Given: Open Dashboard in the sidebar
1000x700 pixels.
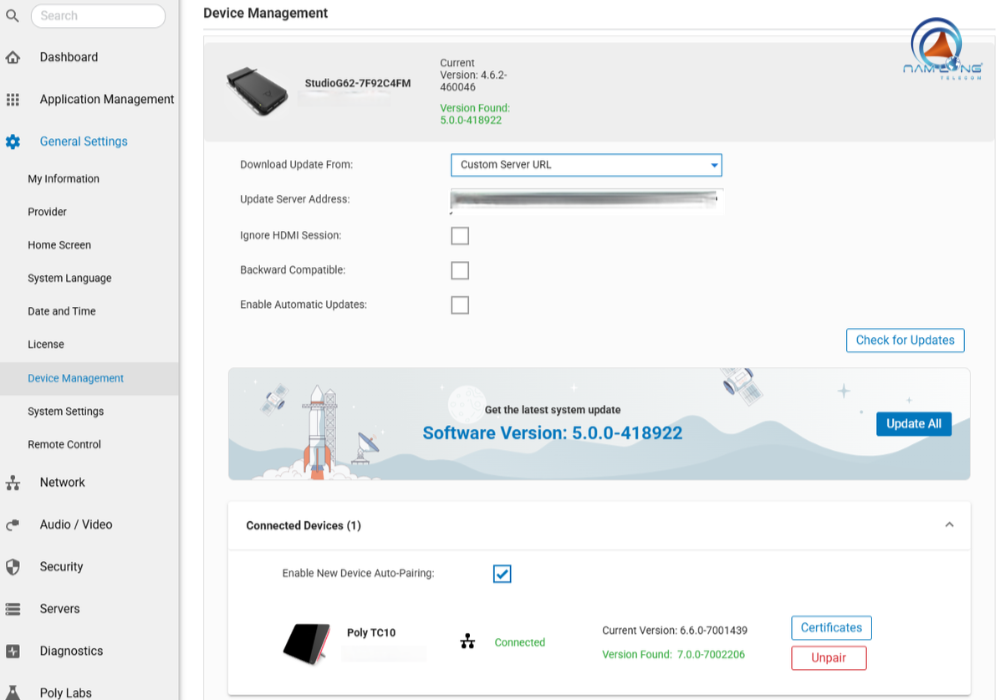Looking at the screenshot, I should [x=69, y=57].
